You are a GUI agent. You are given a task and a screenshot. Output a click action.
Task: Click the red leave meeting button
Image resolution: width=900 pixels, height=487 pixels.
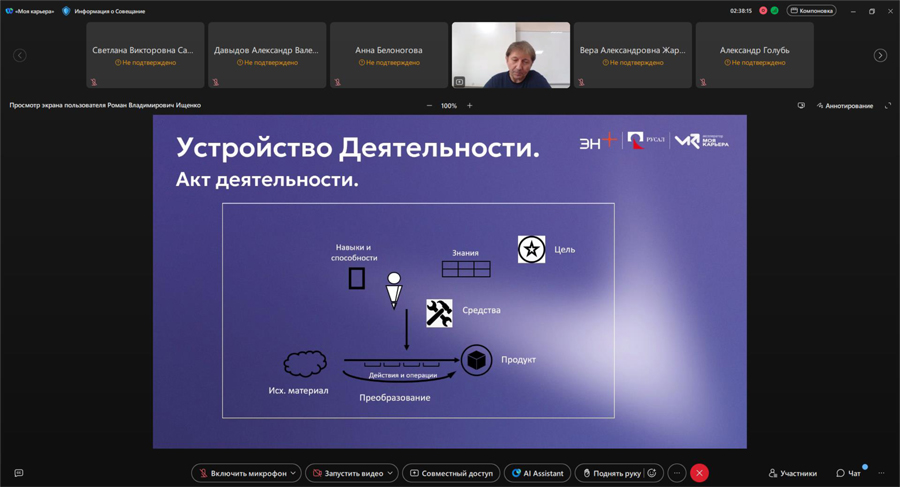(x=699, y=473)
